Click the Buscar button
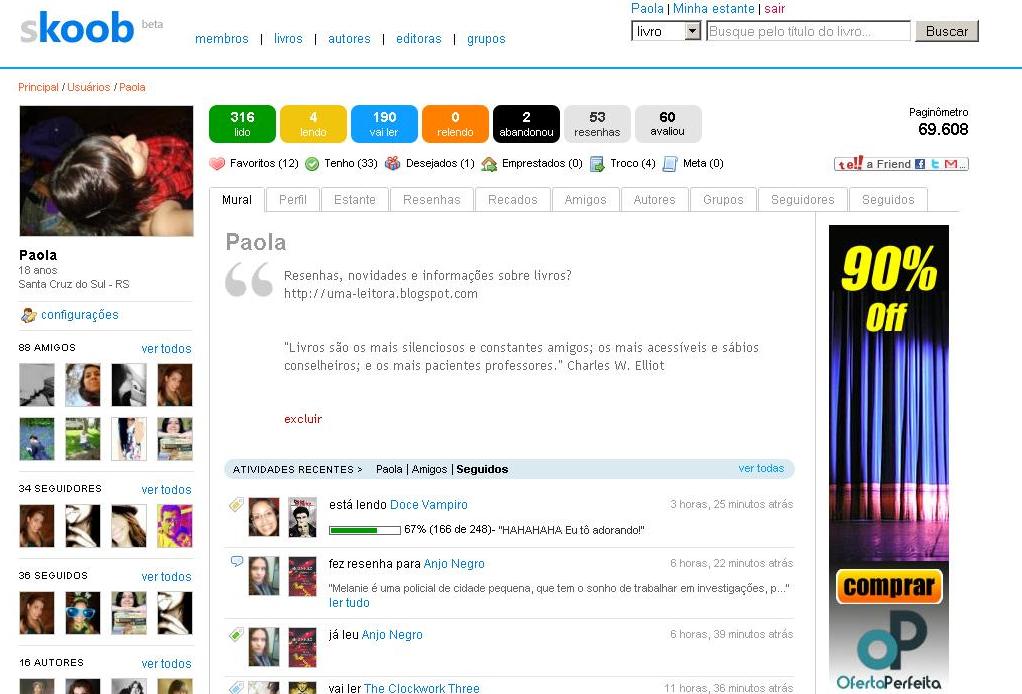 coord(945,31)
